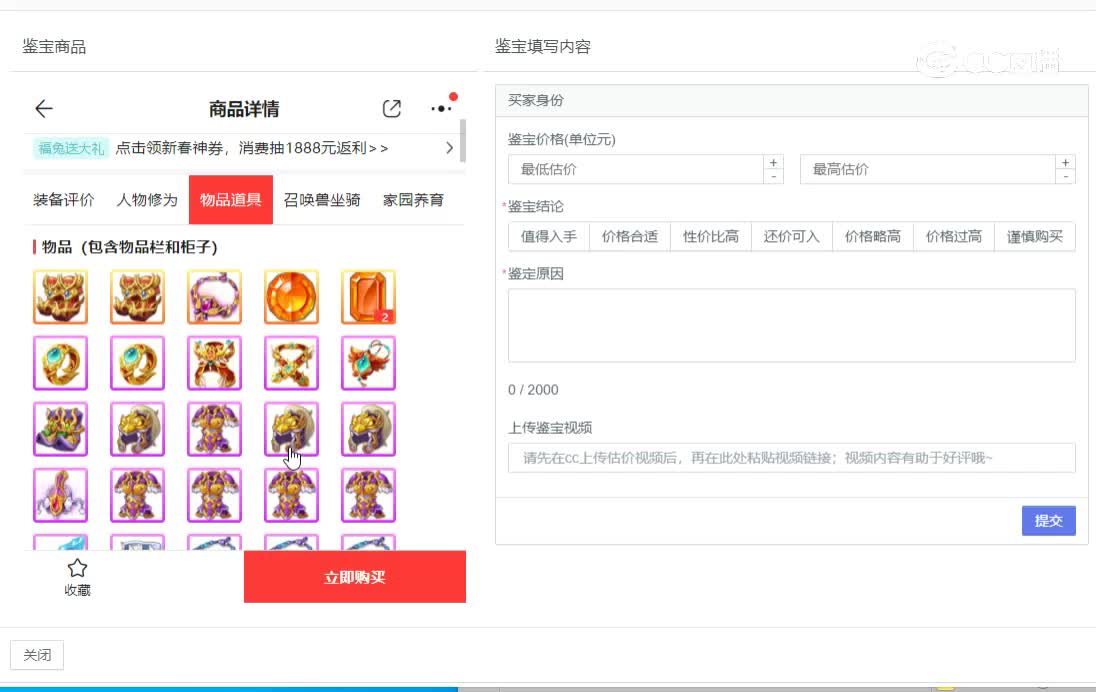Viewport: 1096px width, 692px height.
Task: Select the first golden armor item in row one
Action: pos(61,297)
